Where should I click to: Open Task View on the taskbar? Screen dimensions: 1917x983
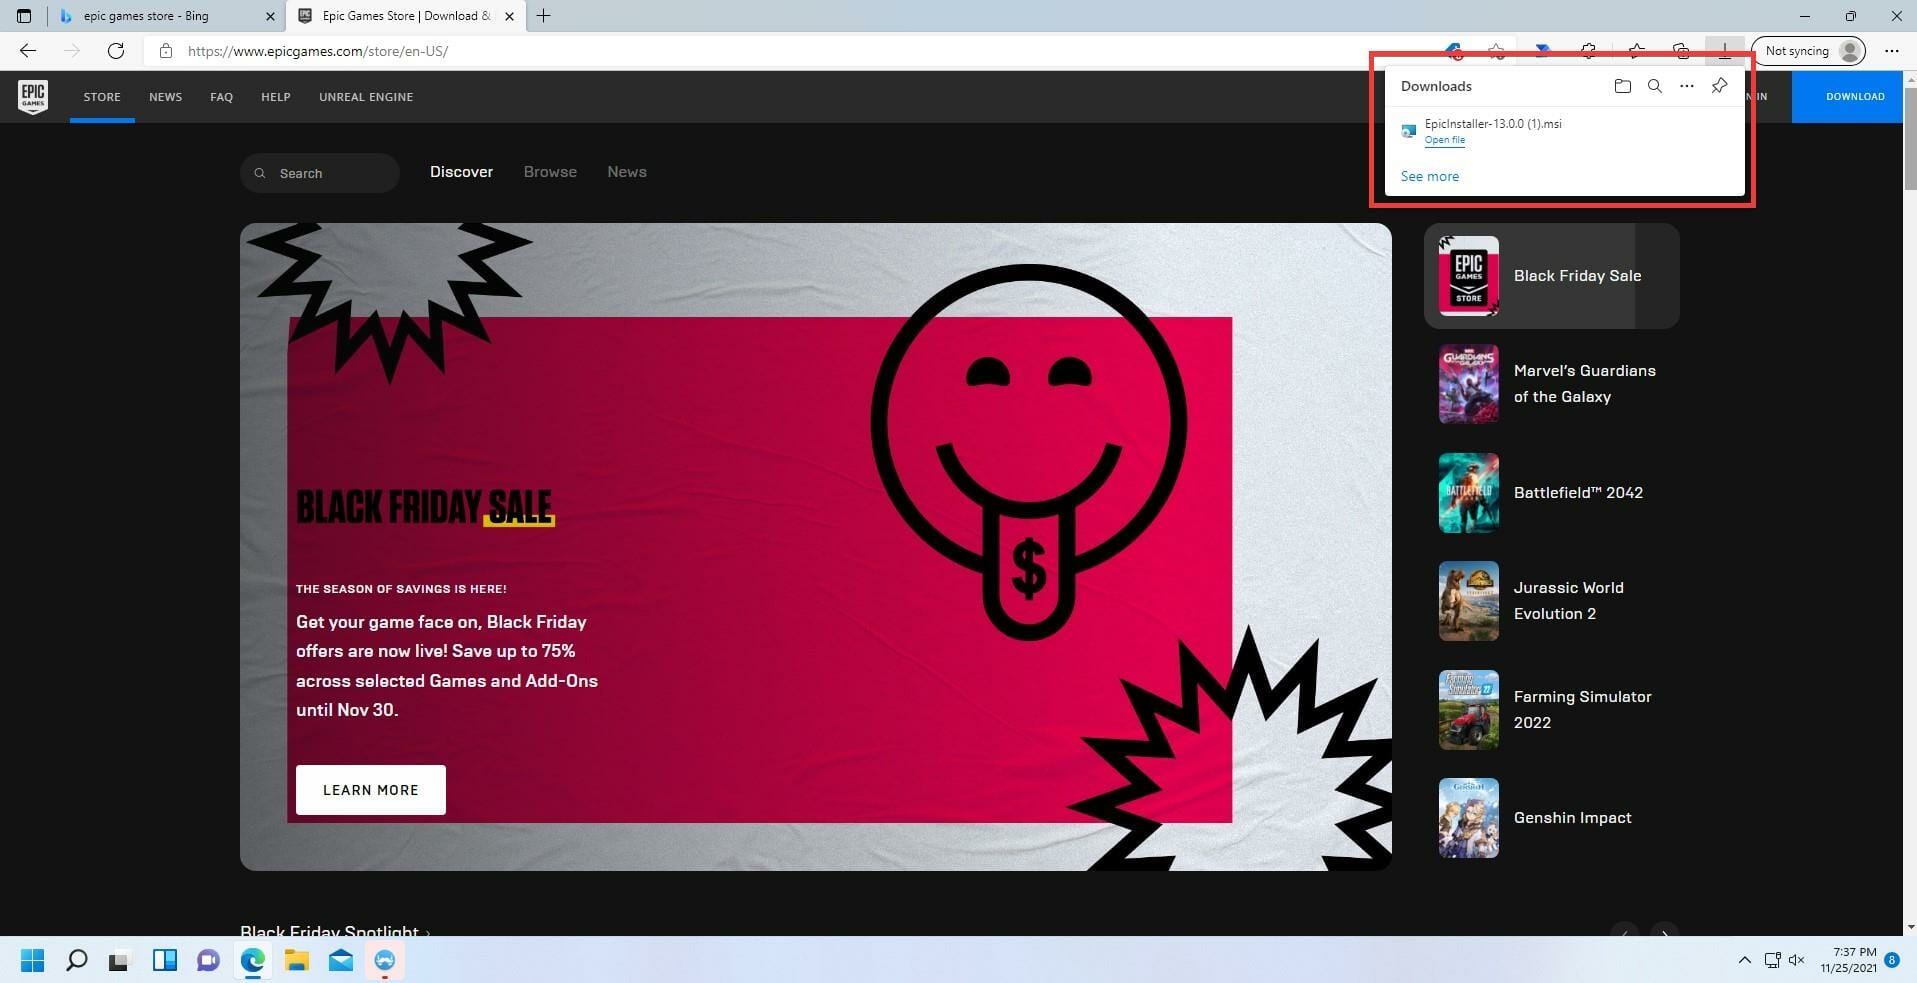point(120,960)
